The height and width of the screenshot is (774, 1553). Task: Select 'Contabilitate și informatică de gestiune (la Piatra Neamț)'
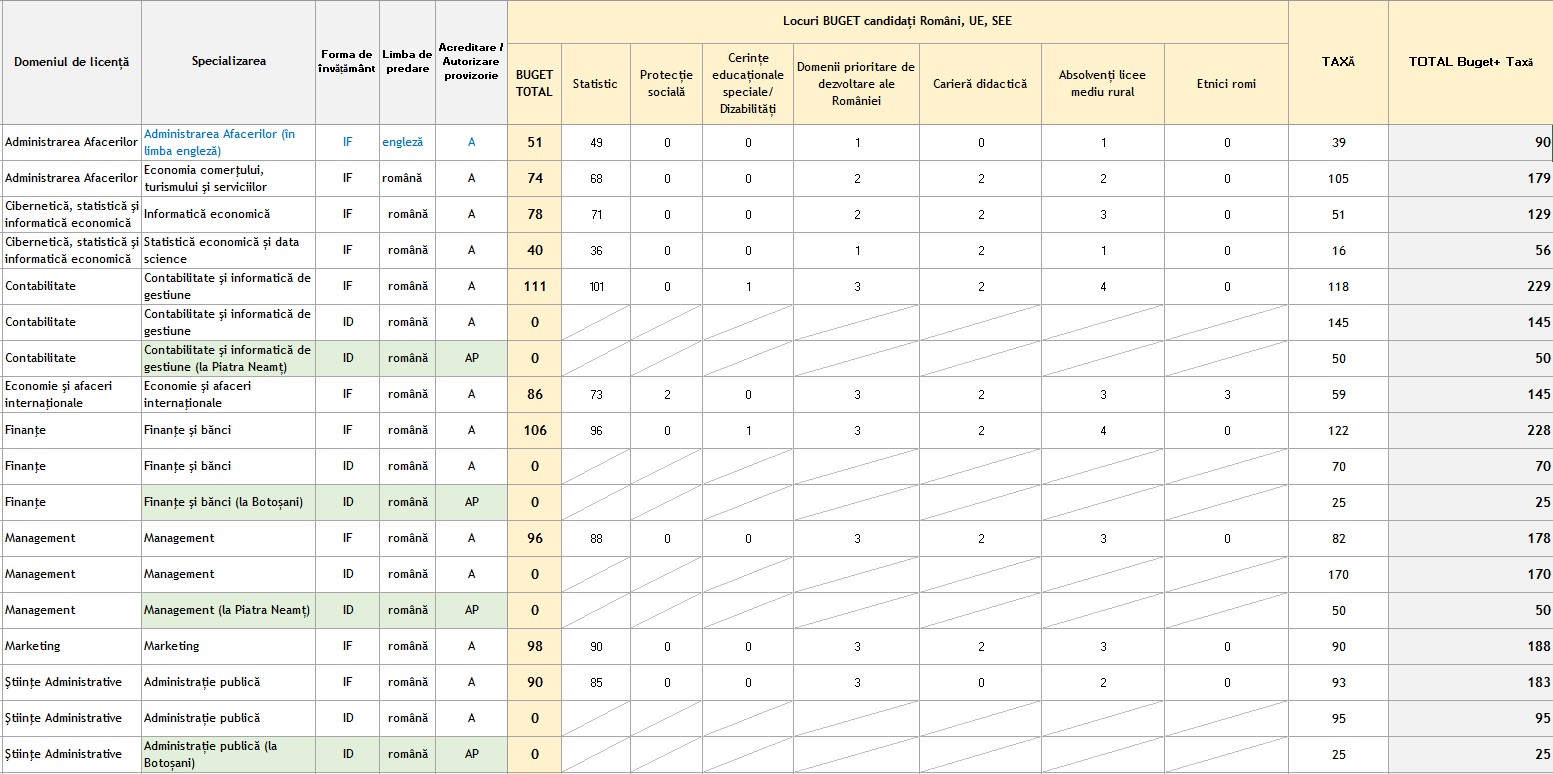tap(229, 358)
